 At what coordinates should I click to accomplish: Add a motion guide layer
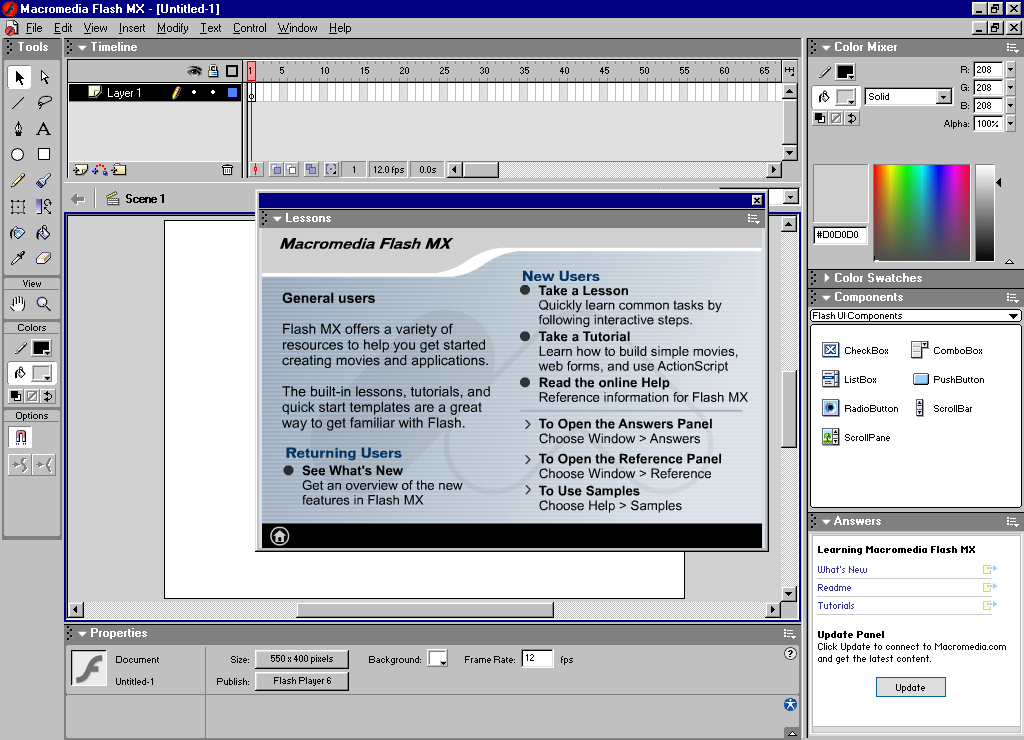[x=100, y=170]
